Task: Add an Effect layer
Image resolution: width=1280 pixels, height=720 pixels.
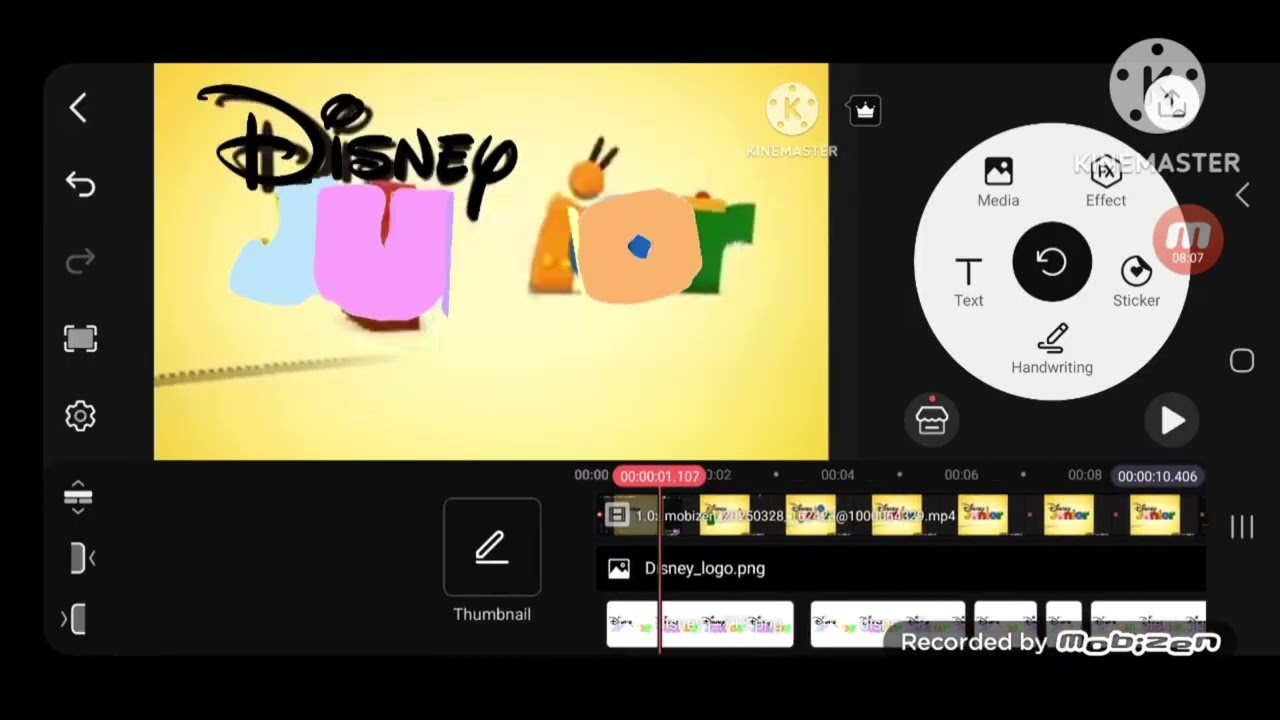Action: click(x=1106, y=182)
